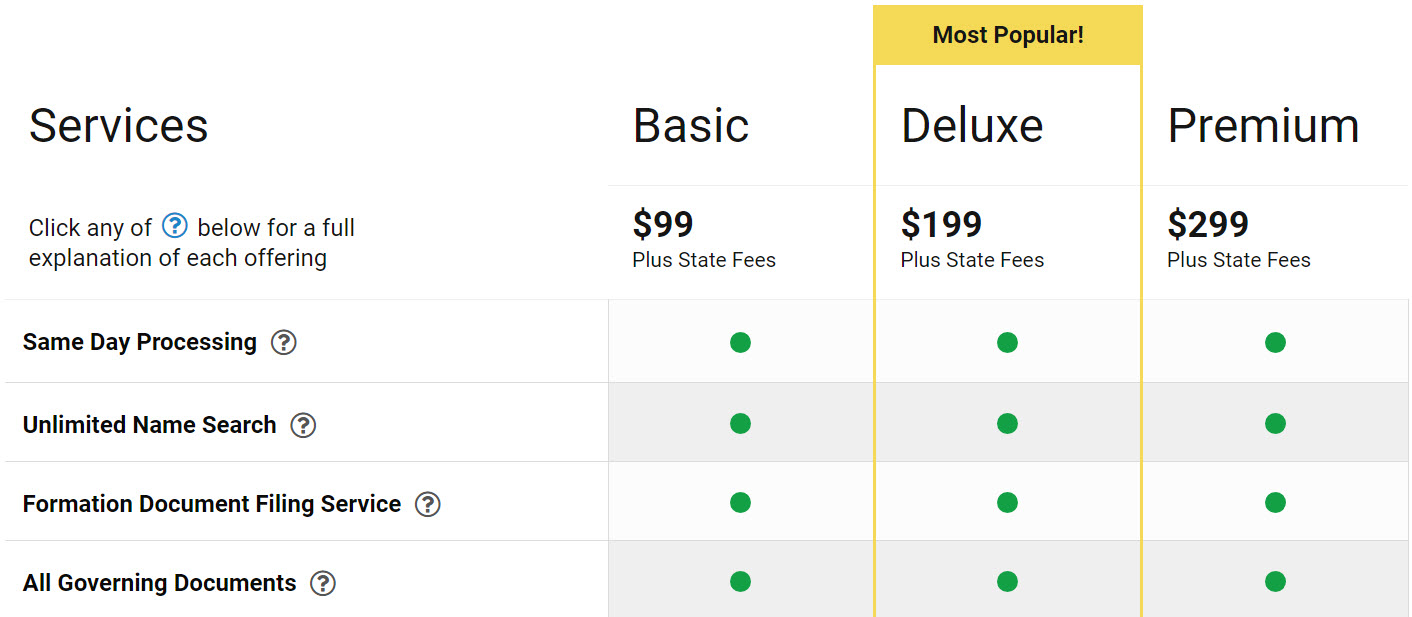Viewport: 1412px width, 617px height.
Task: Click Premium green dot for Formation Document Filing
Action: [x=1275, y=502]
